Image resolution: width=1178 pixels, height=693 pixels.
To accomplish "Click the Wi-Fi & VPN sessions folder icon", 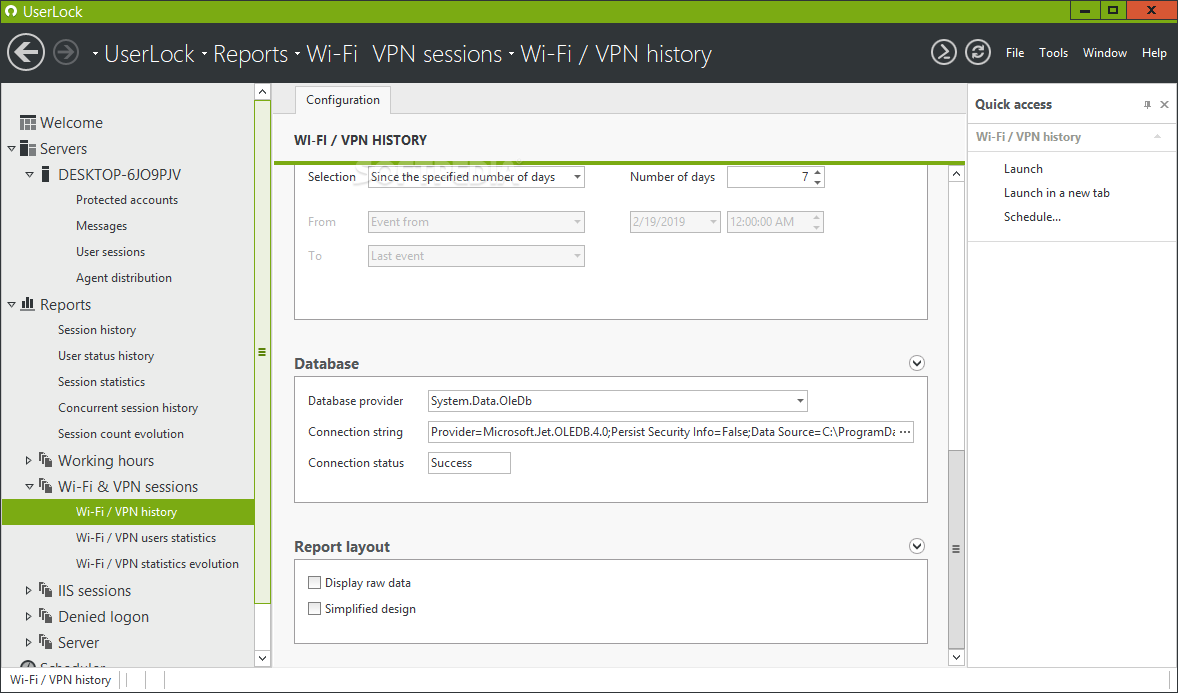I will pyautogui.click(x=46, y=486).
